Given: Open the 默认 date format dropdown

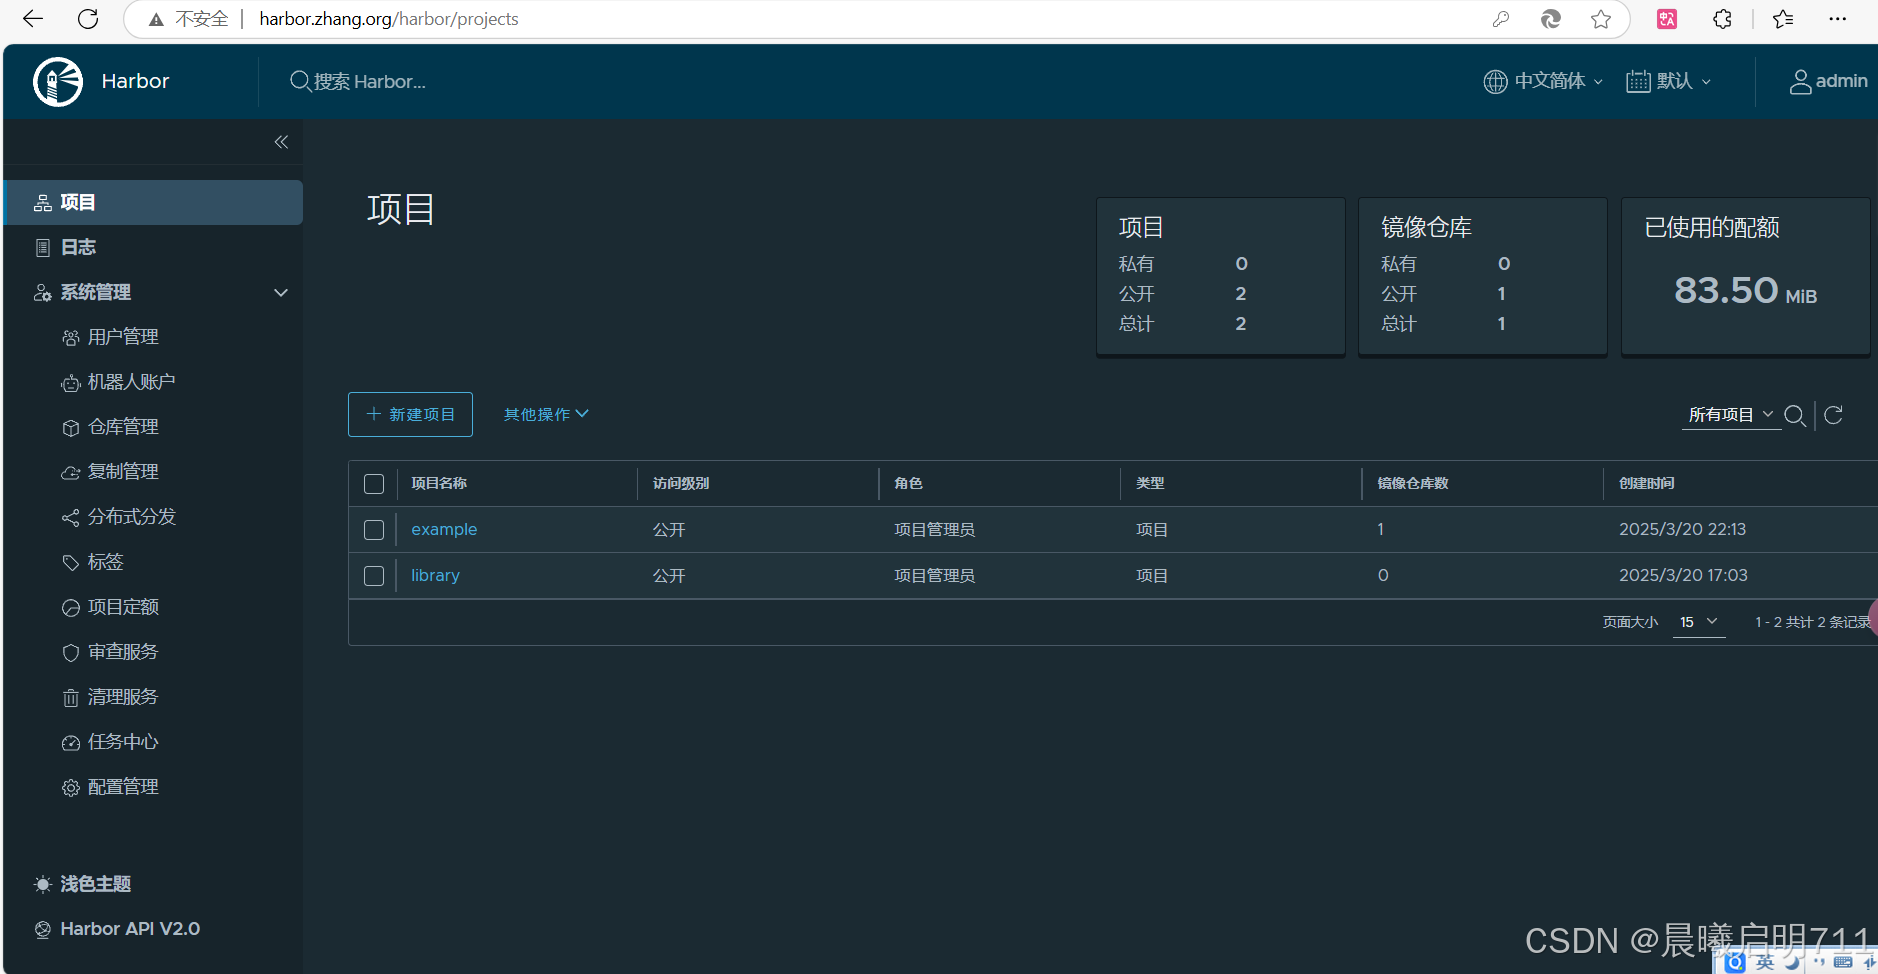Looking at the screenshot, I should 1668,82.
